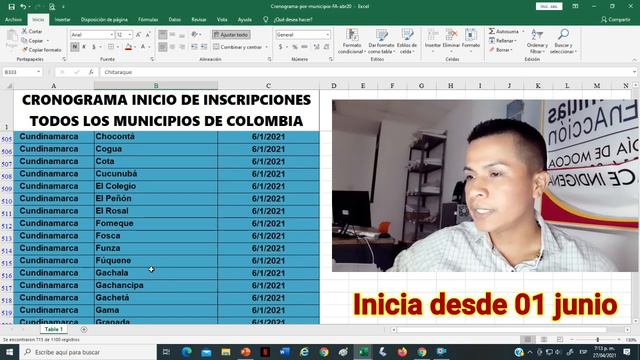640x360 pixels.
Task: Toggle Underline (S) formatting
Action: tap(93, 47)
